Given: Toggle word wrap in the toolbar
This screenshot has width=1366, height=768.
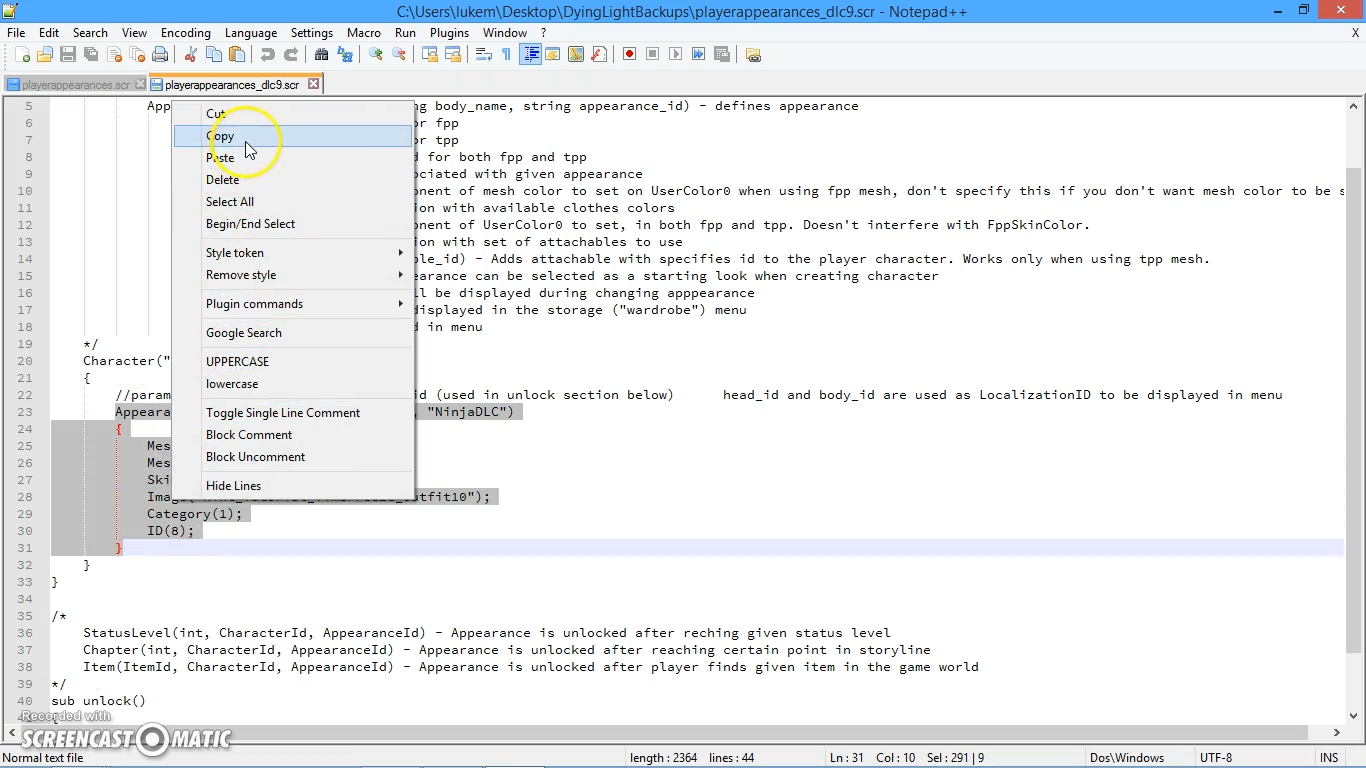Looking at the screenshot, I should (484, 55).
